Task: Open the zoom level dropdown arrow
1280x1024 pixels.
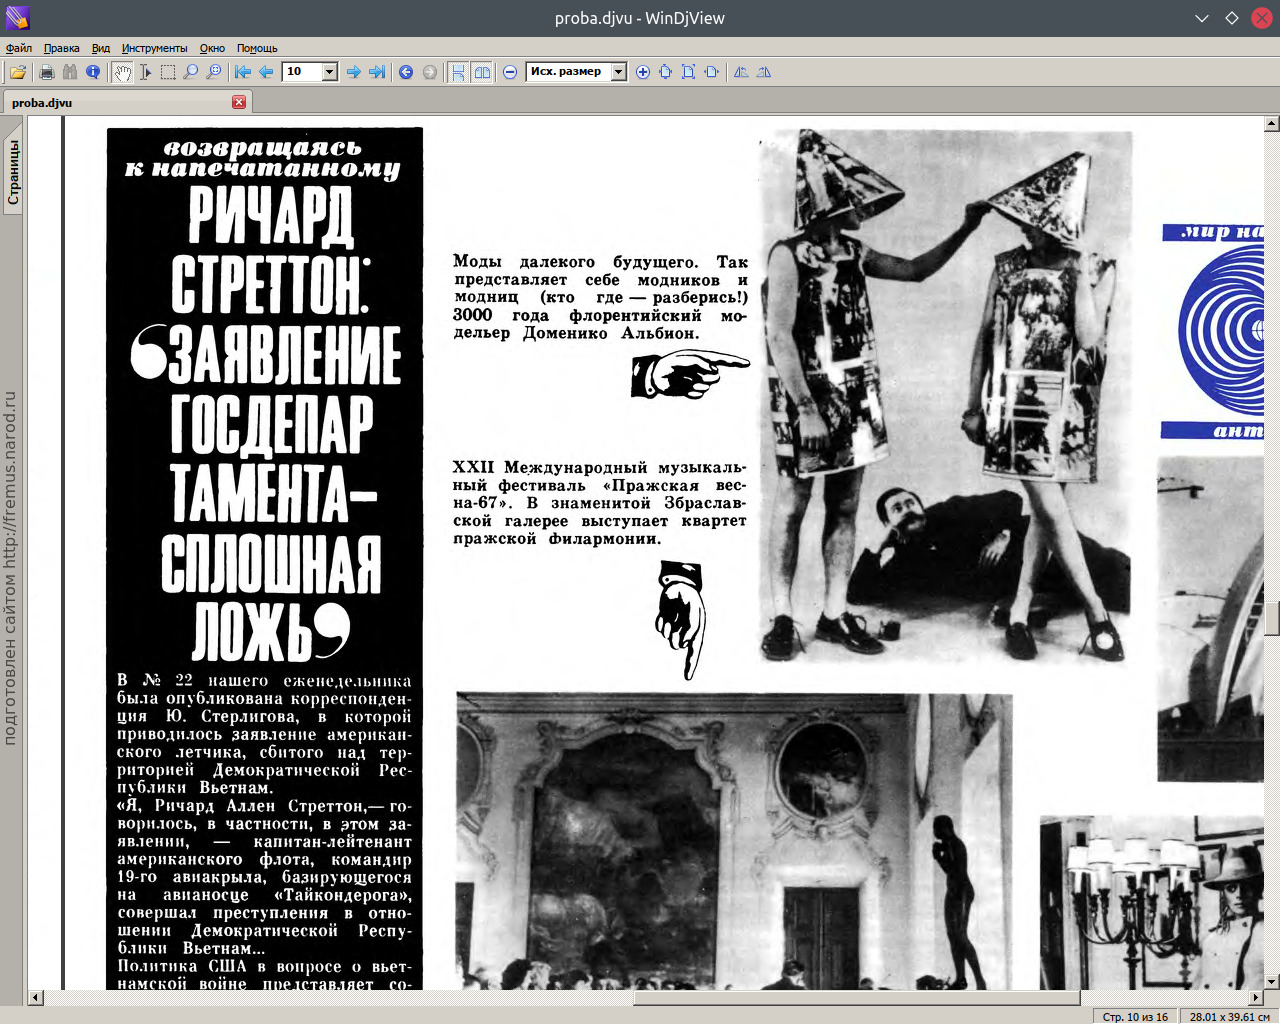Action: pyautogui.click(x=618, y=72)
